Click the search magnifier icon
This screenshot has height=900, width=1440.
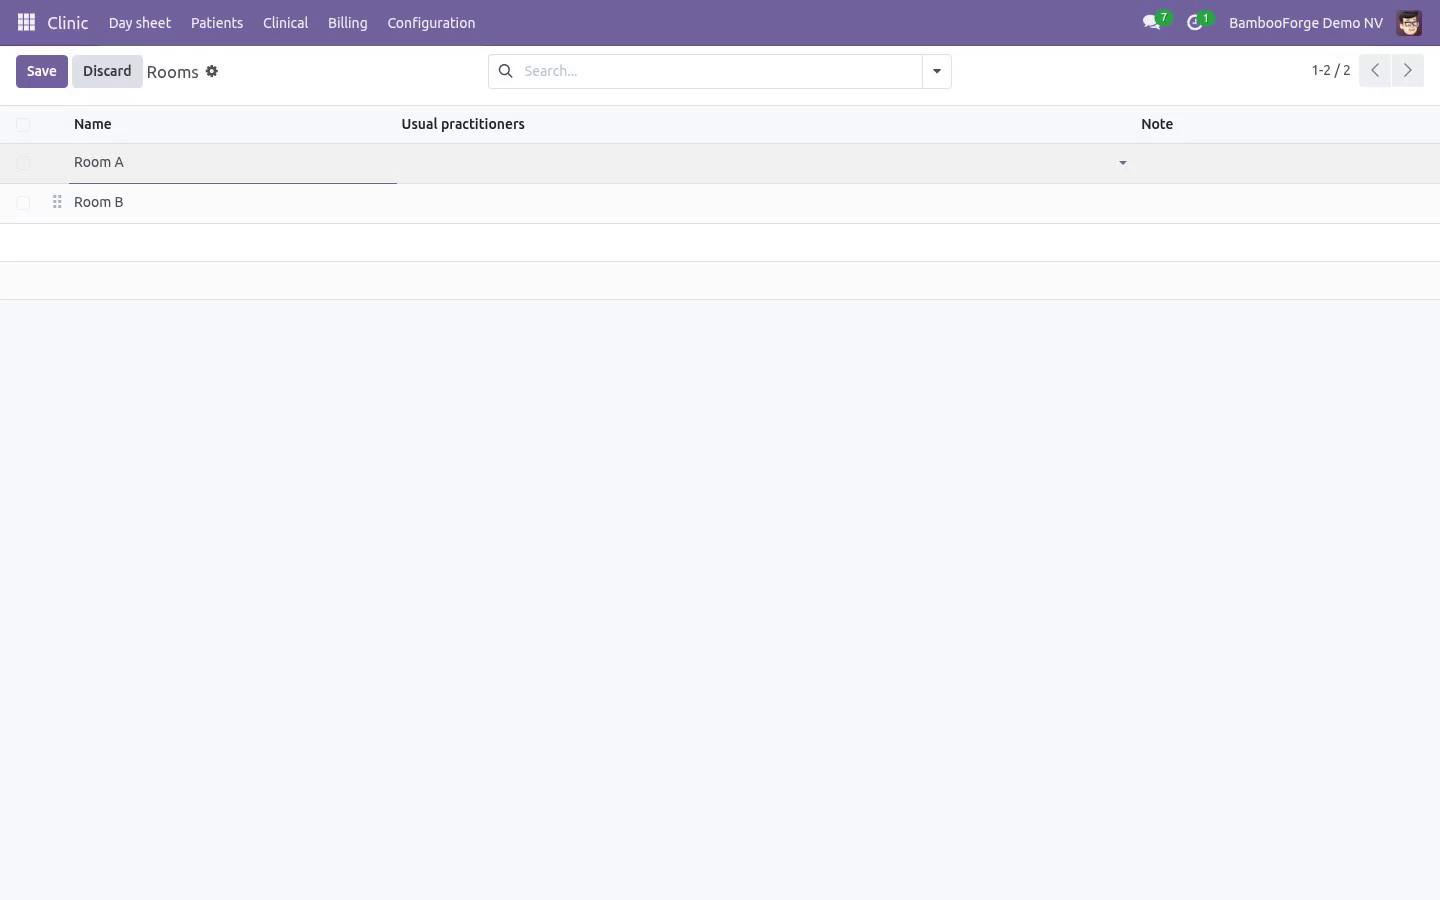(x=506, y=71)
